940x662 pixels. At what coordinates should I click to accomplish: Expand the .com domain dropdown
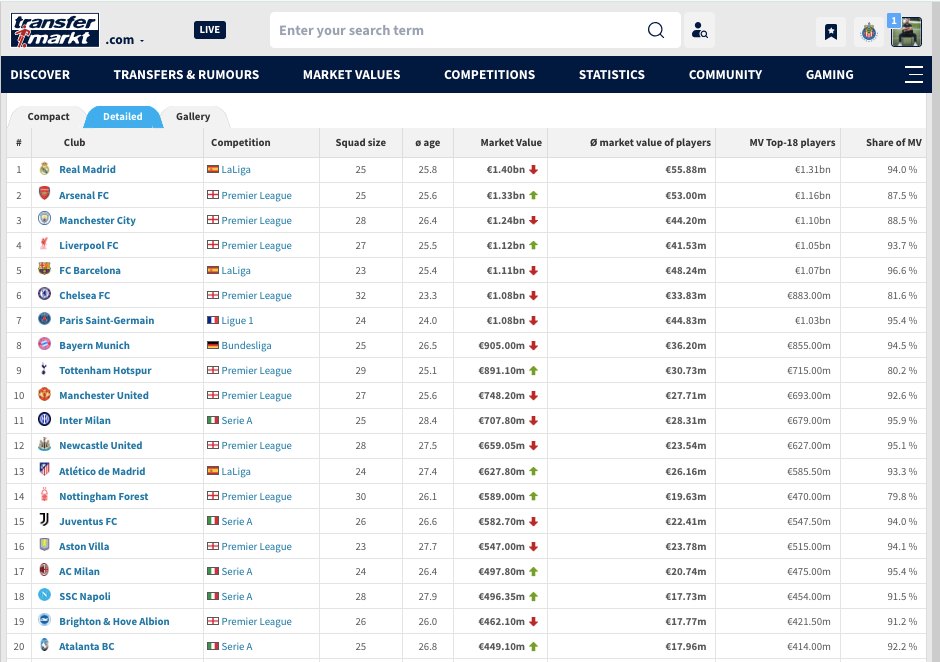click(x=125, y=40)
